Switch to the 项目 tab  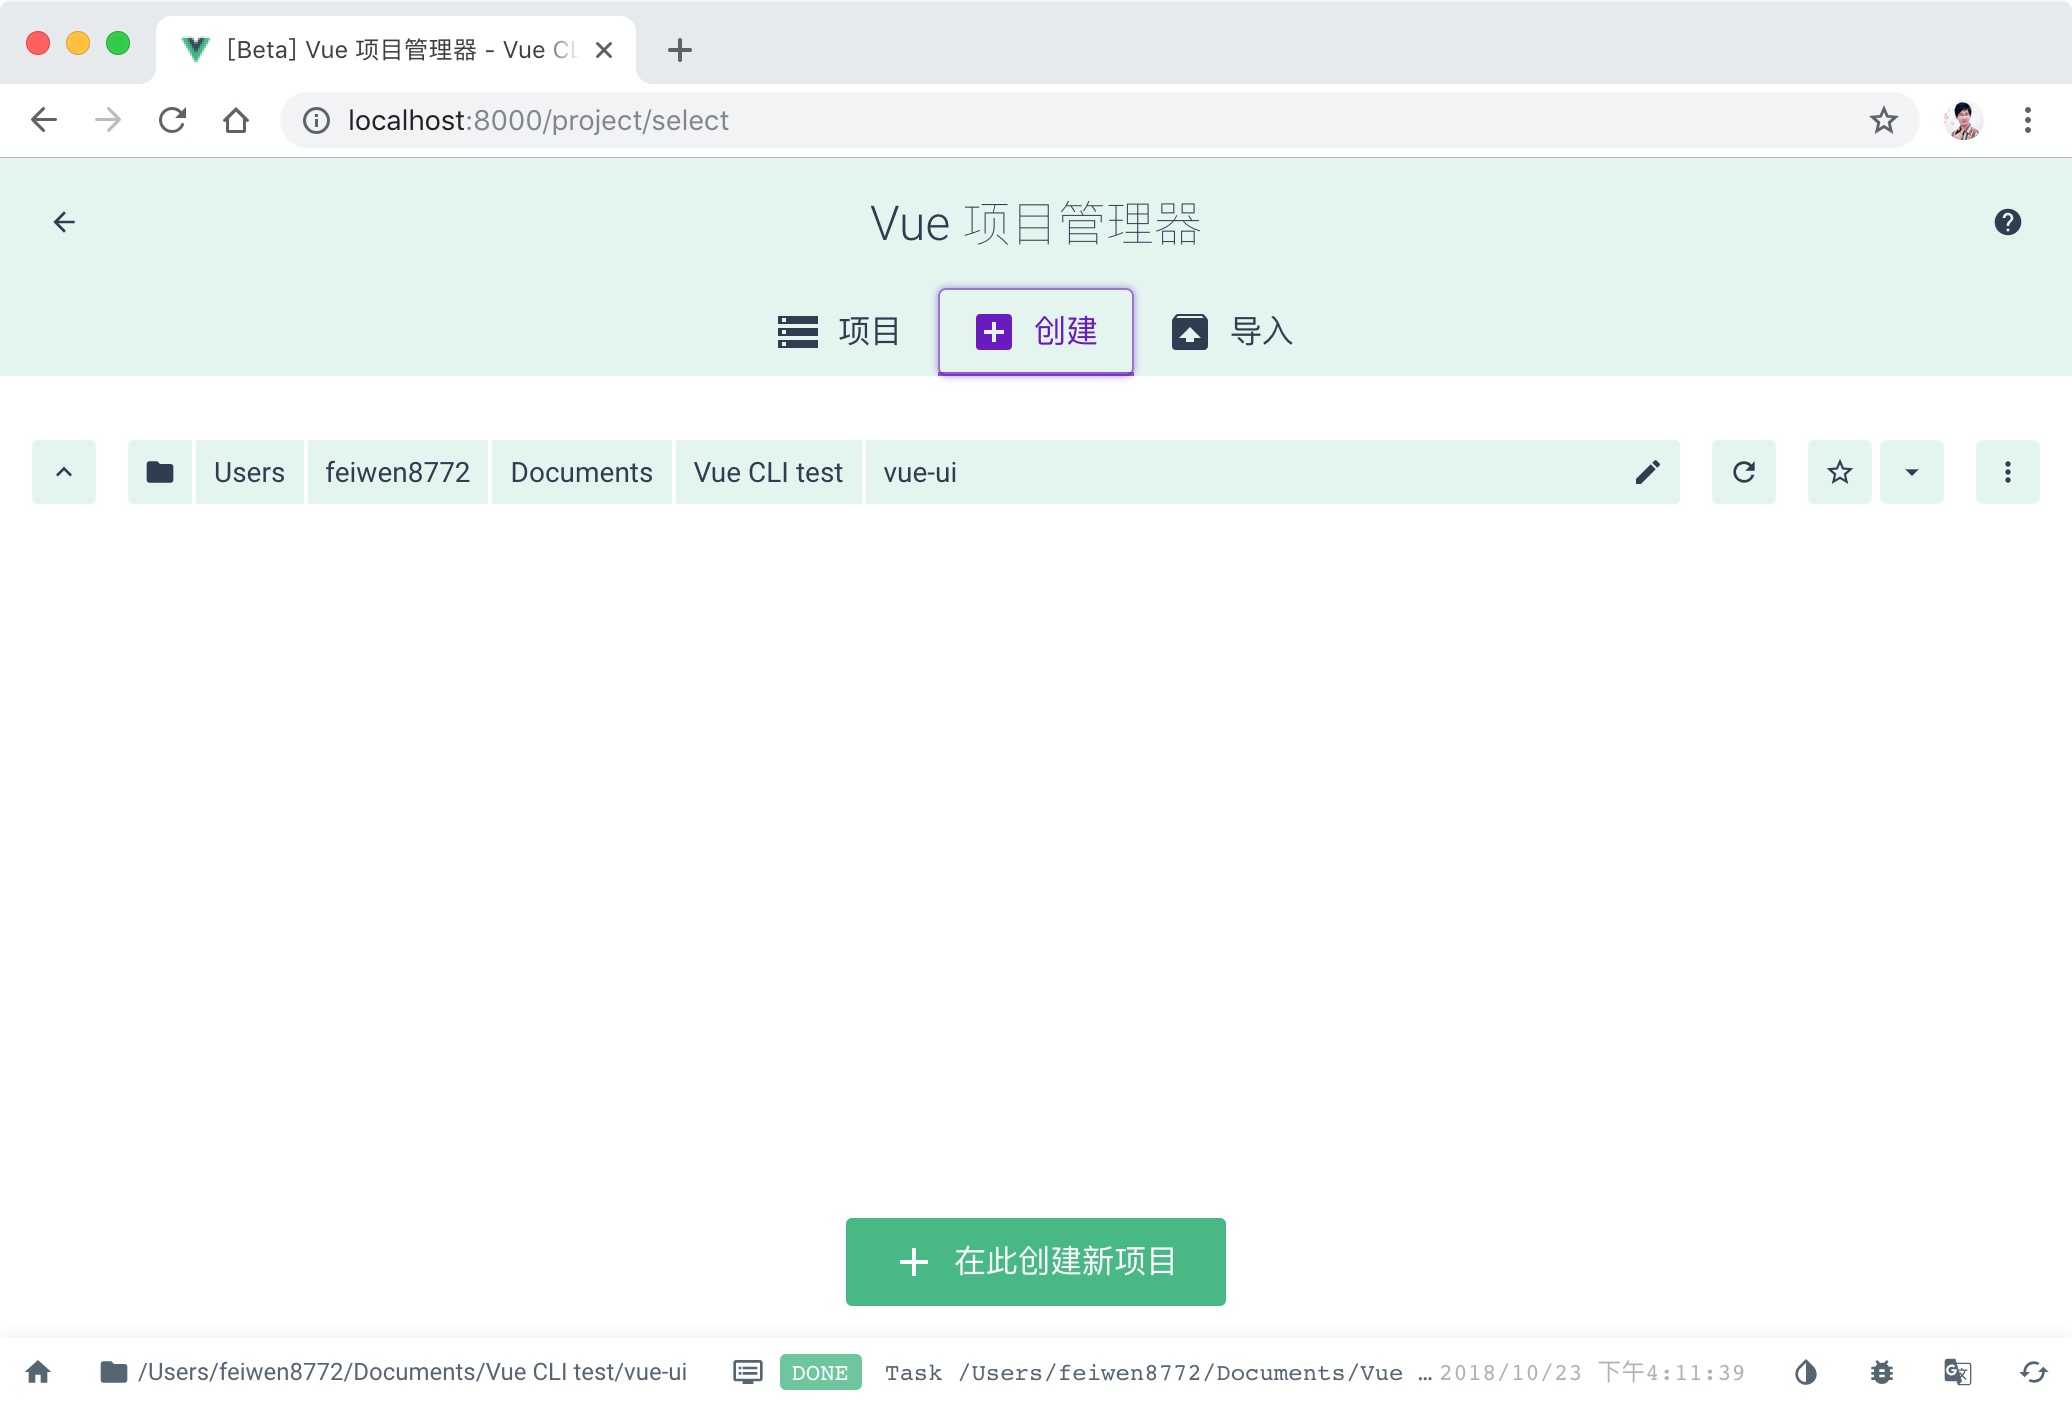coord(839,331)
